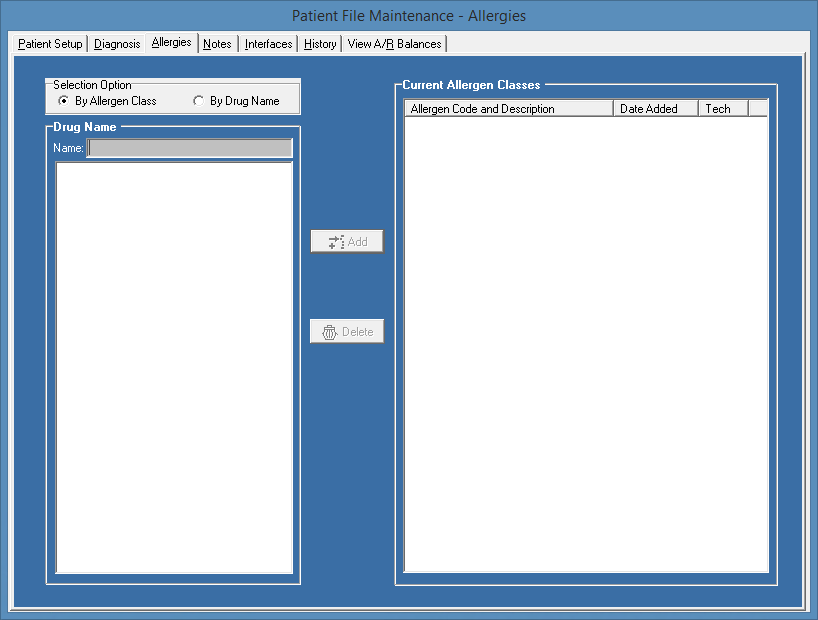Click the blank column header after Tech
Screen dimensions: 818x620
(x=757, y=109)
